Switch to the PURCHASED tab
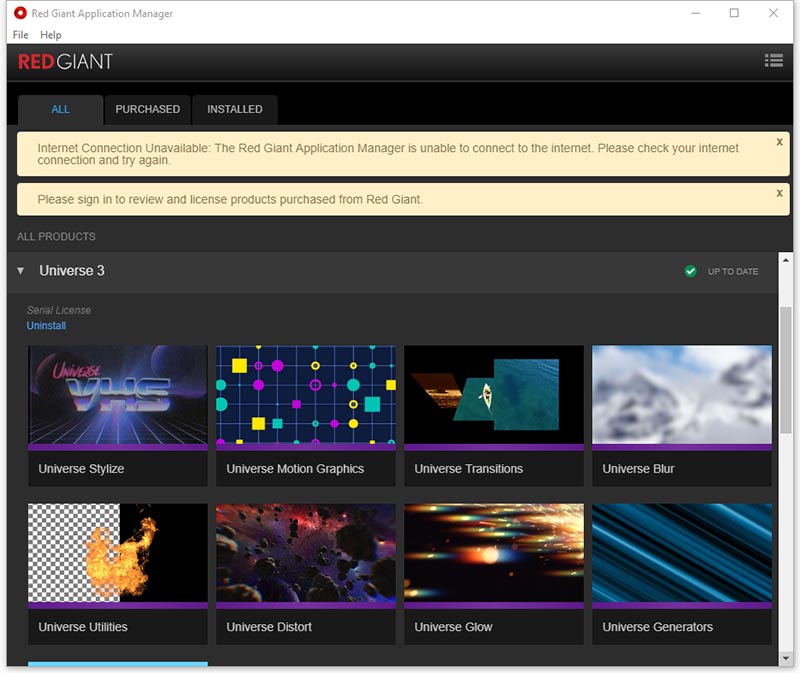The image size is (800, 673). 147,109
